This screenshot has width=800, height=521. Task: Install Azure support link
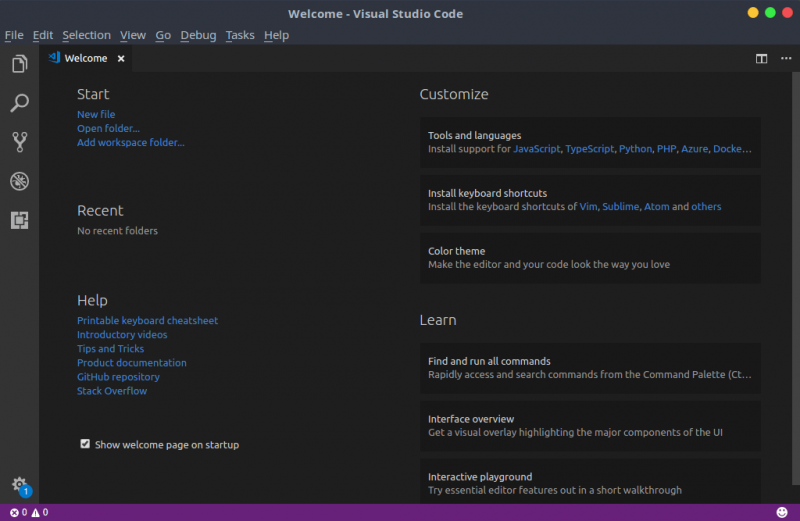tap(694, 149)
